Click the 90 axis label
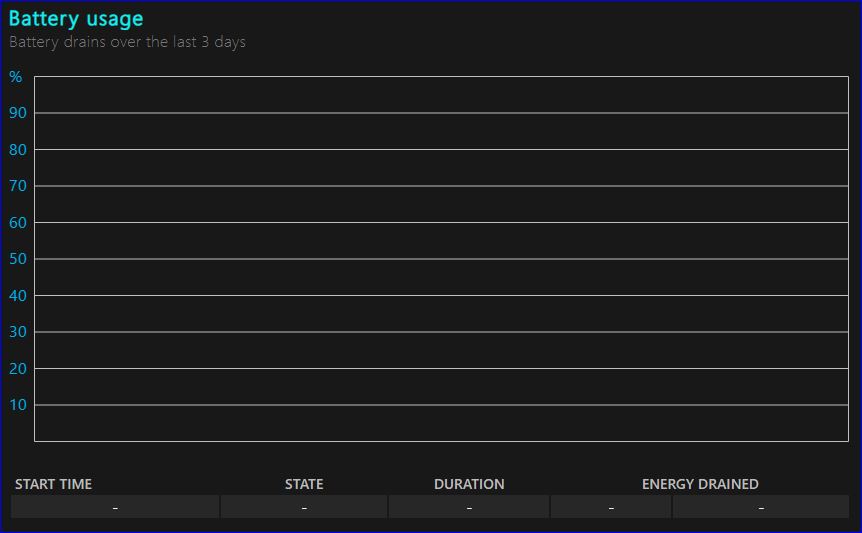This screenshot has height=533, width=862. pyautogui.click(x=18, y=113)
